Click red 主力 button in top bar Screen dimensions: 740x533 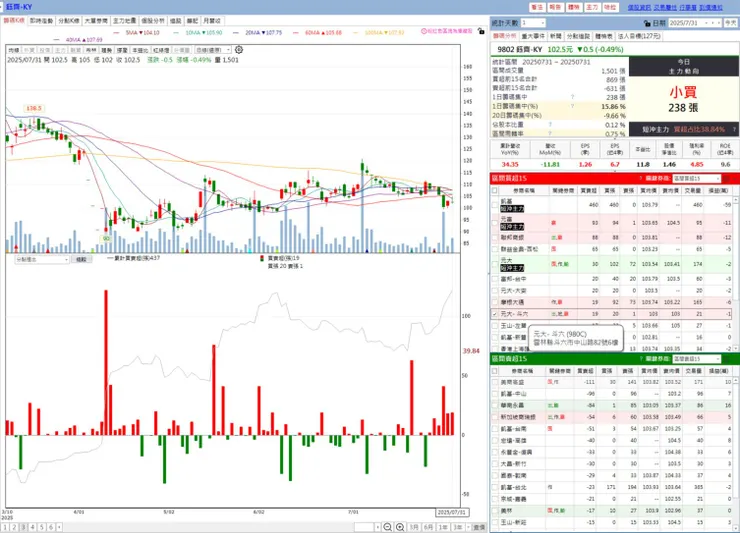point(592,7)
